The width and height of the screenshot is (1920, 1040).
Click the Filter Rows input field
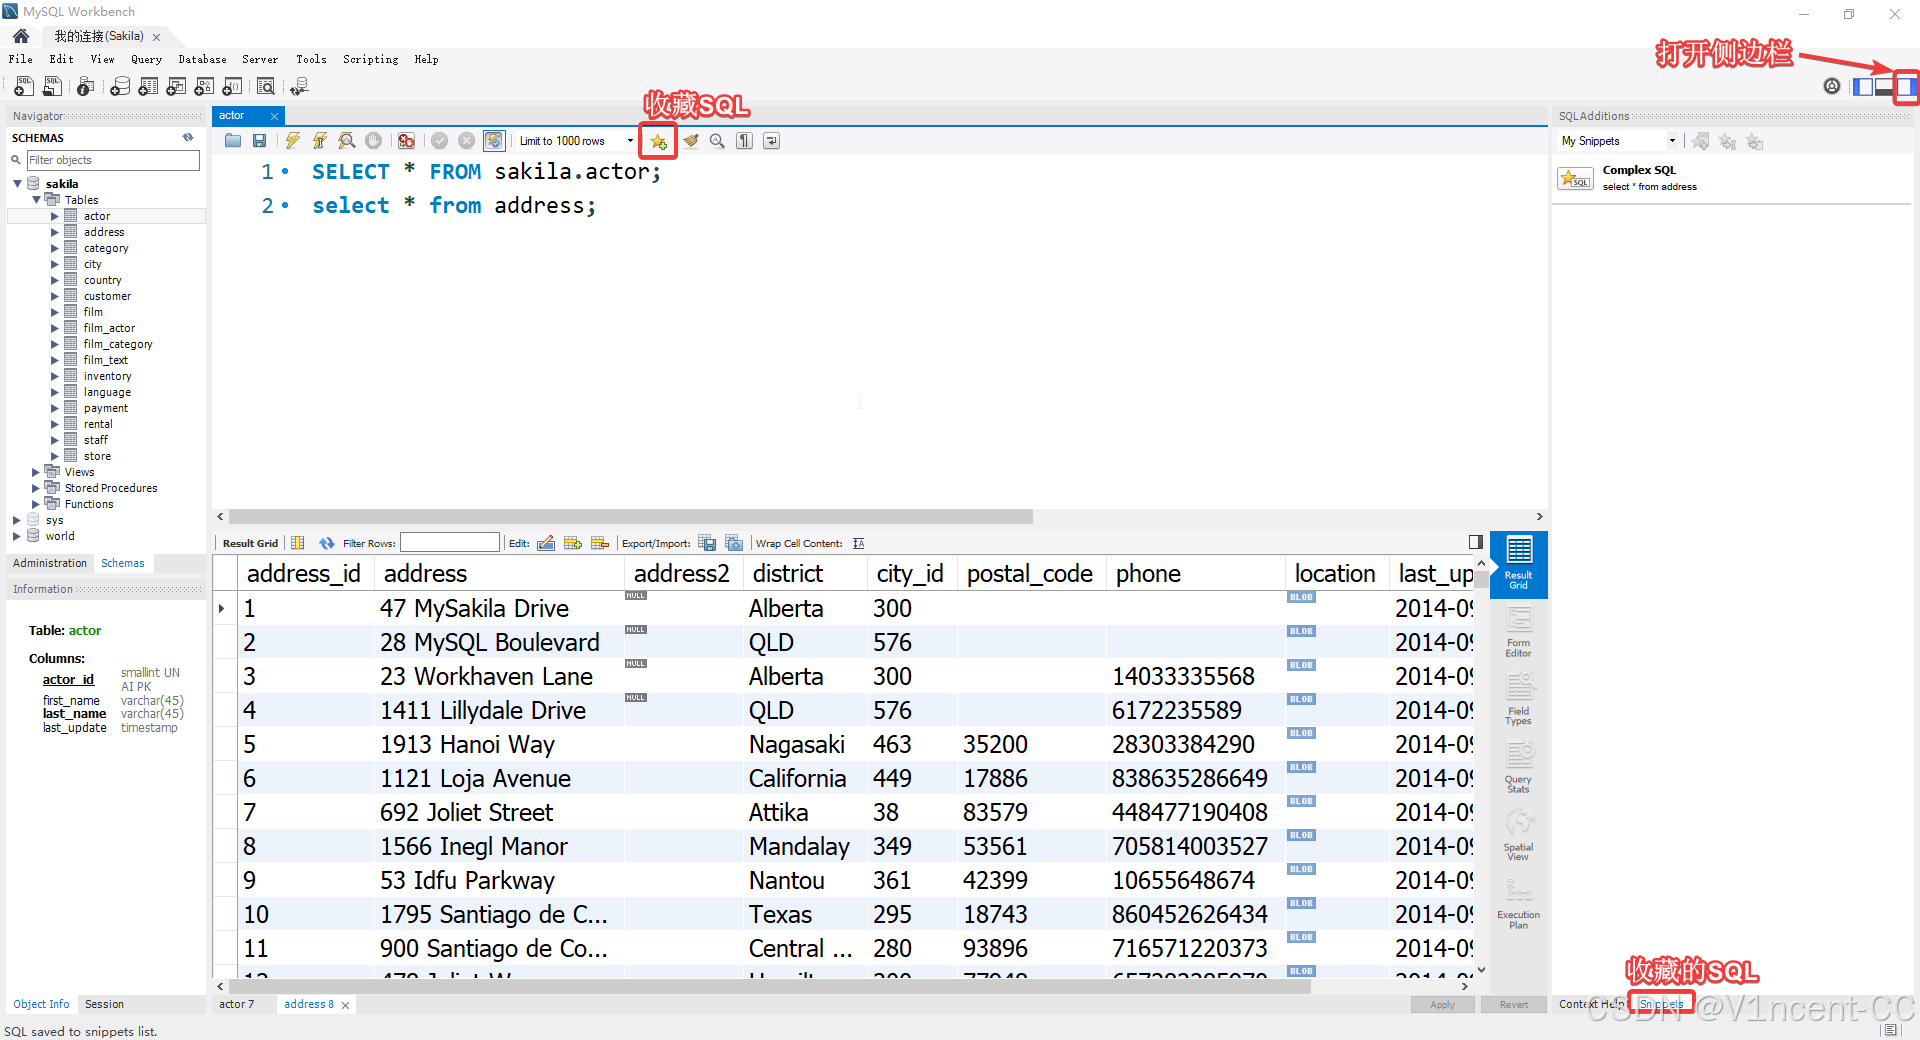tap(449, 543)
